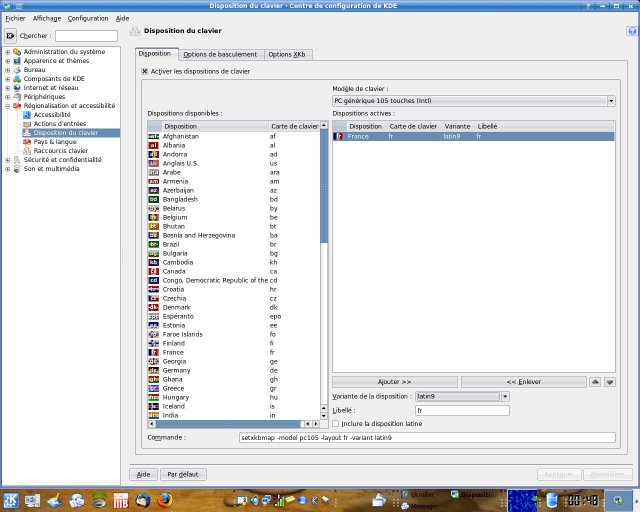The image size is (640, 512).
Task: Expand Administration du système tree node
Action: point(7,52)
